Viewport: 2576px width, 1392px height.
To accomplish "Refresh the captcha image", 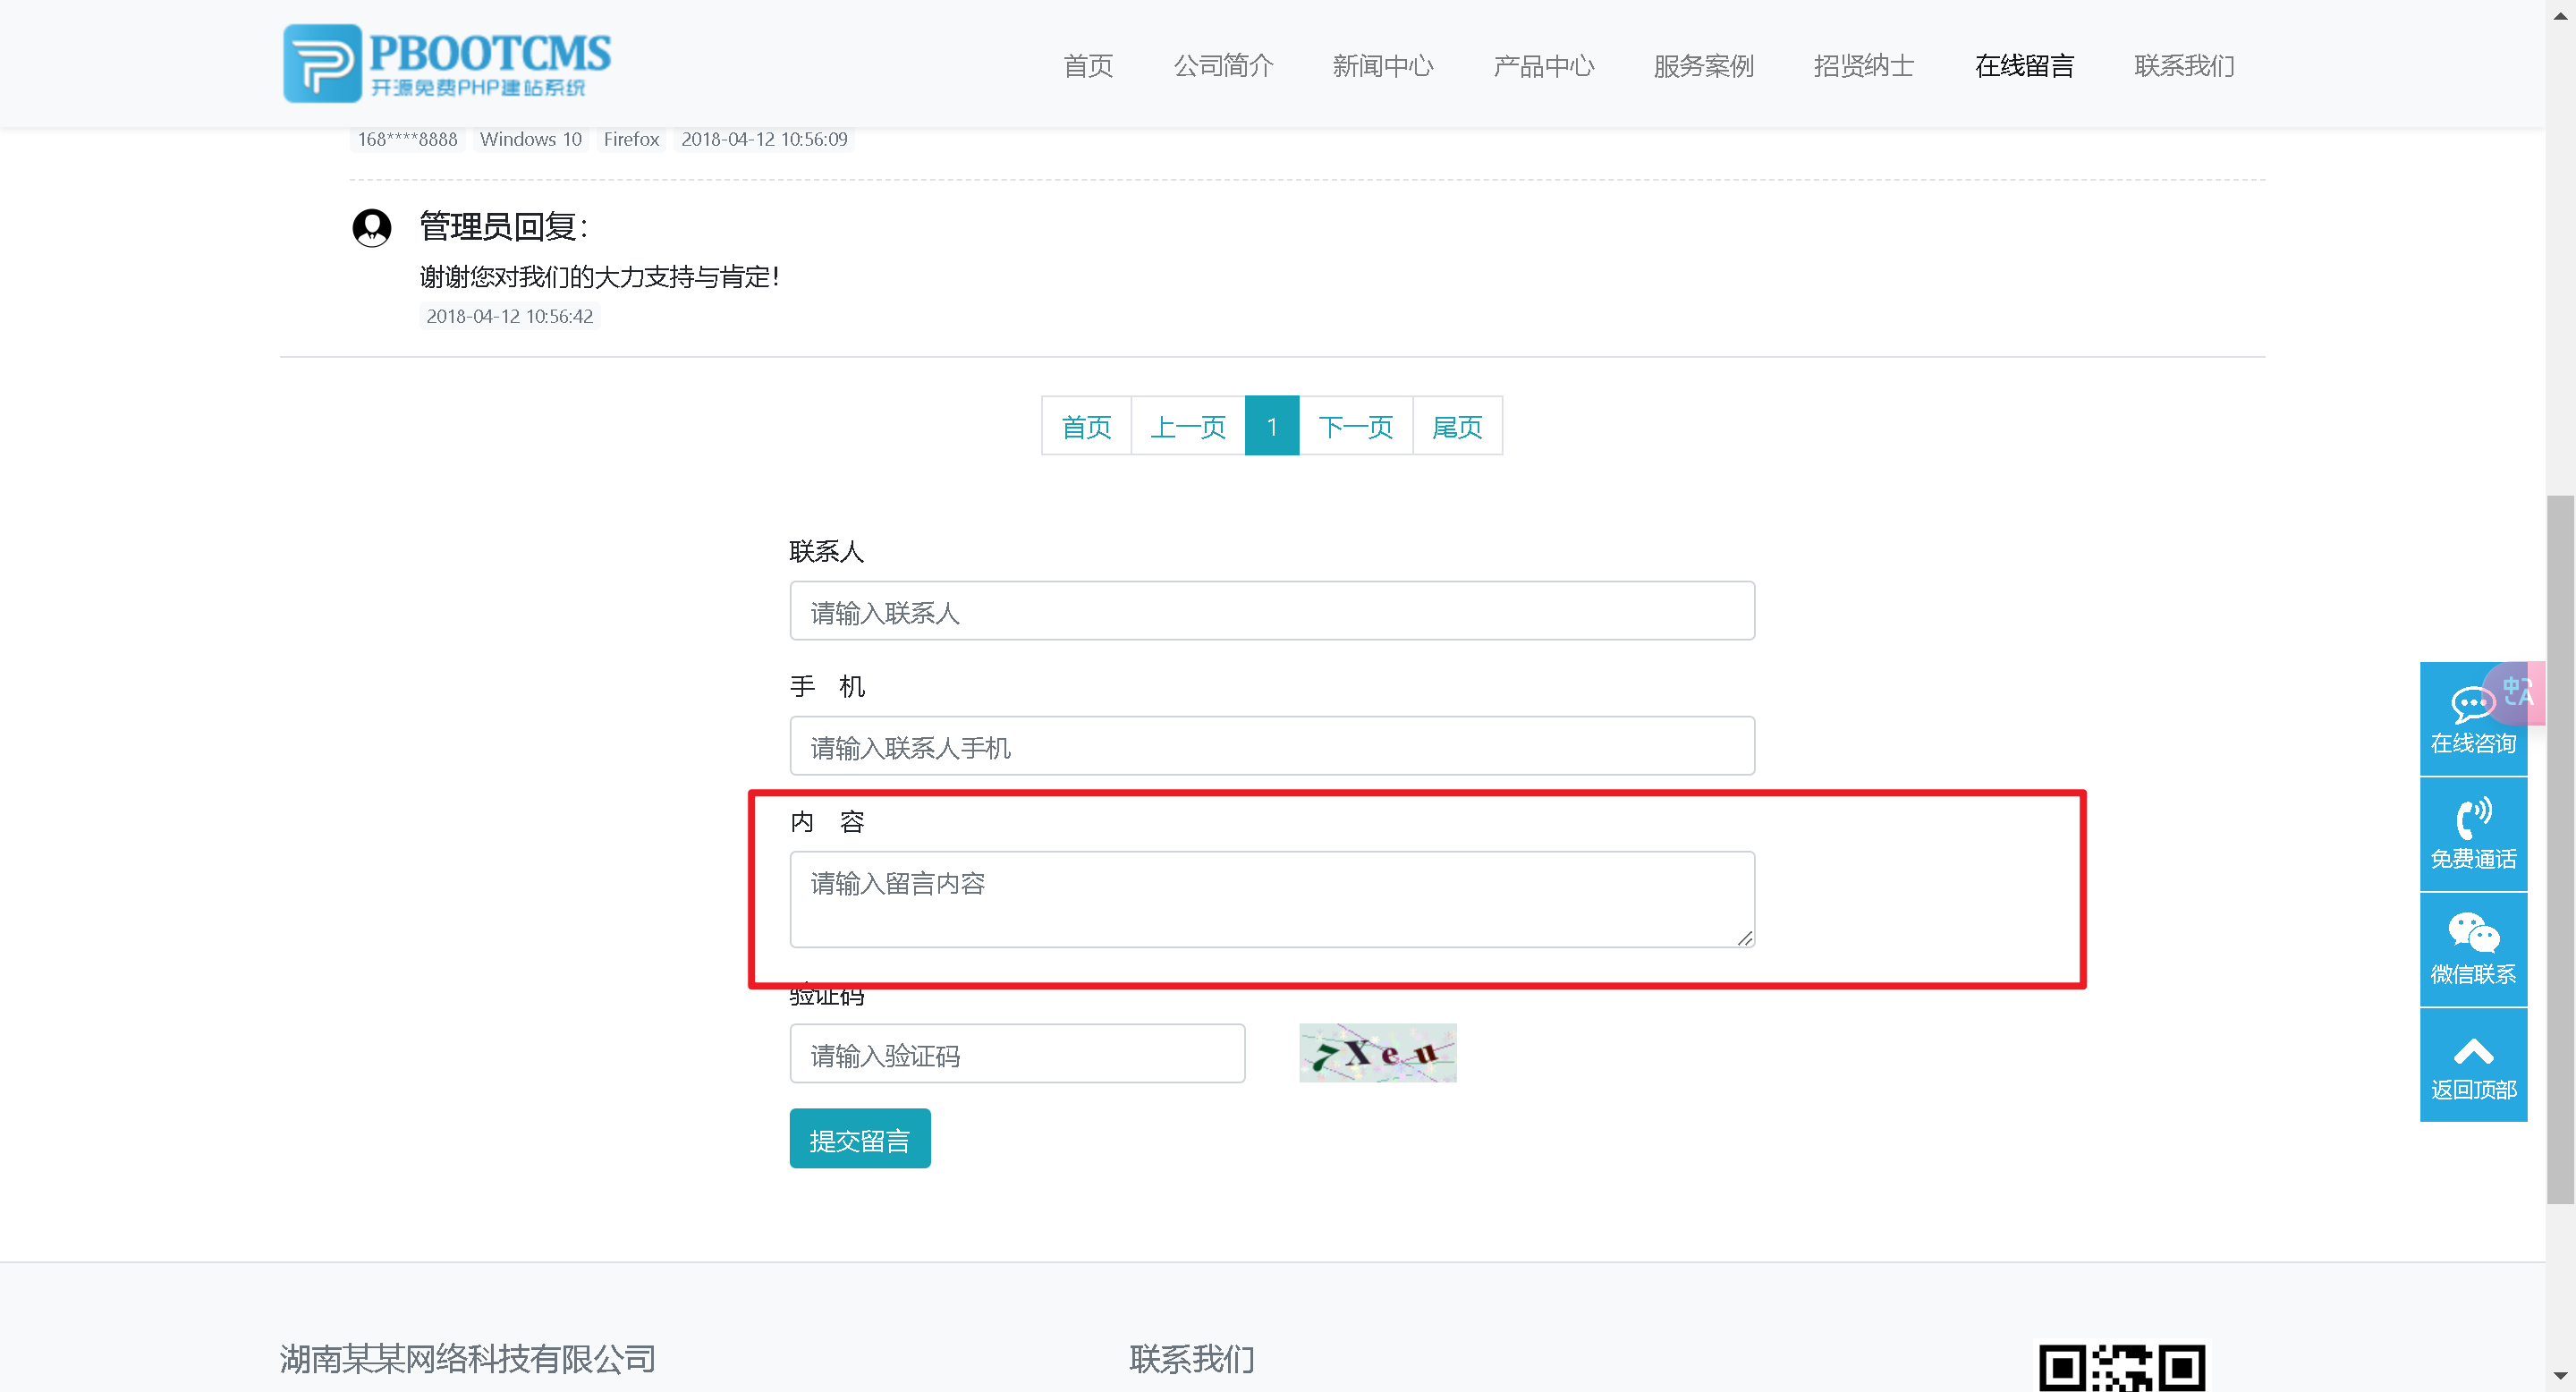I will [x=1377, y=1052].
